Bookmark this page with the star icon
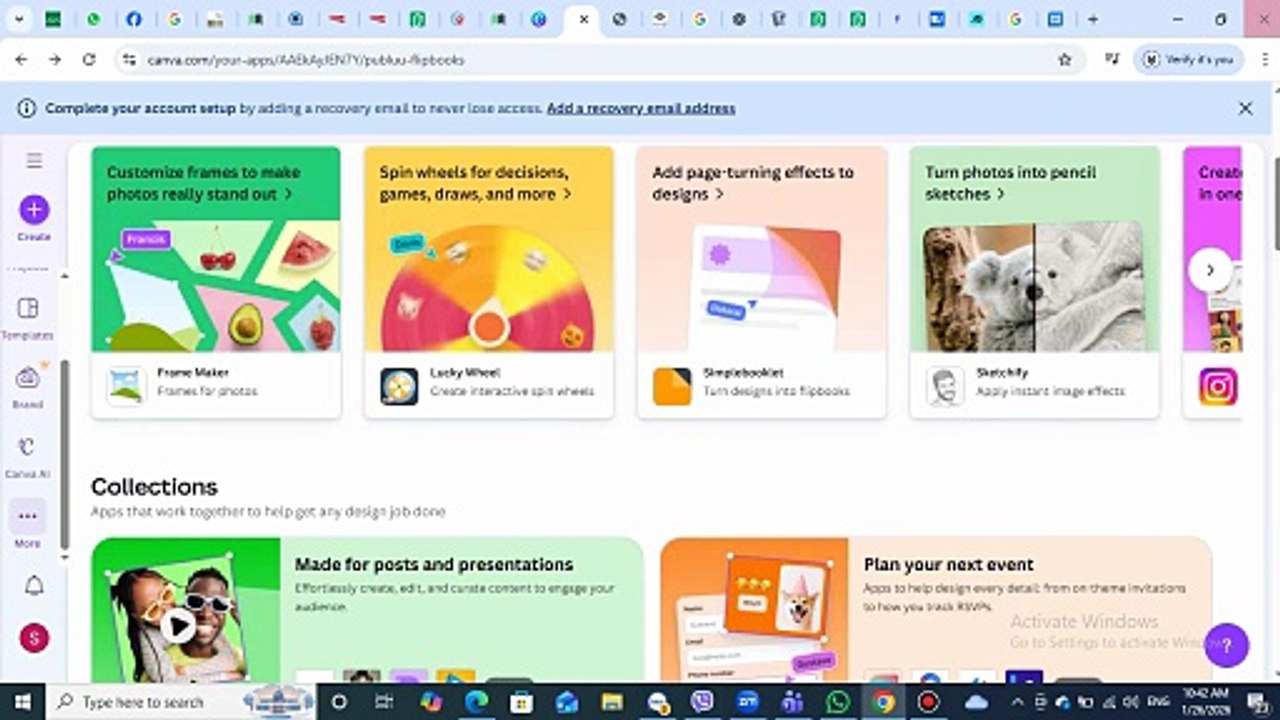Viewport: 1280px width, 720px height. pyautogui.click(x=1065, y=60)
